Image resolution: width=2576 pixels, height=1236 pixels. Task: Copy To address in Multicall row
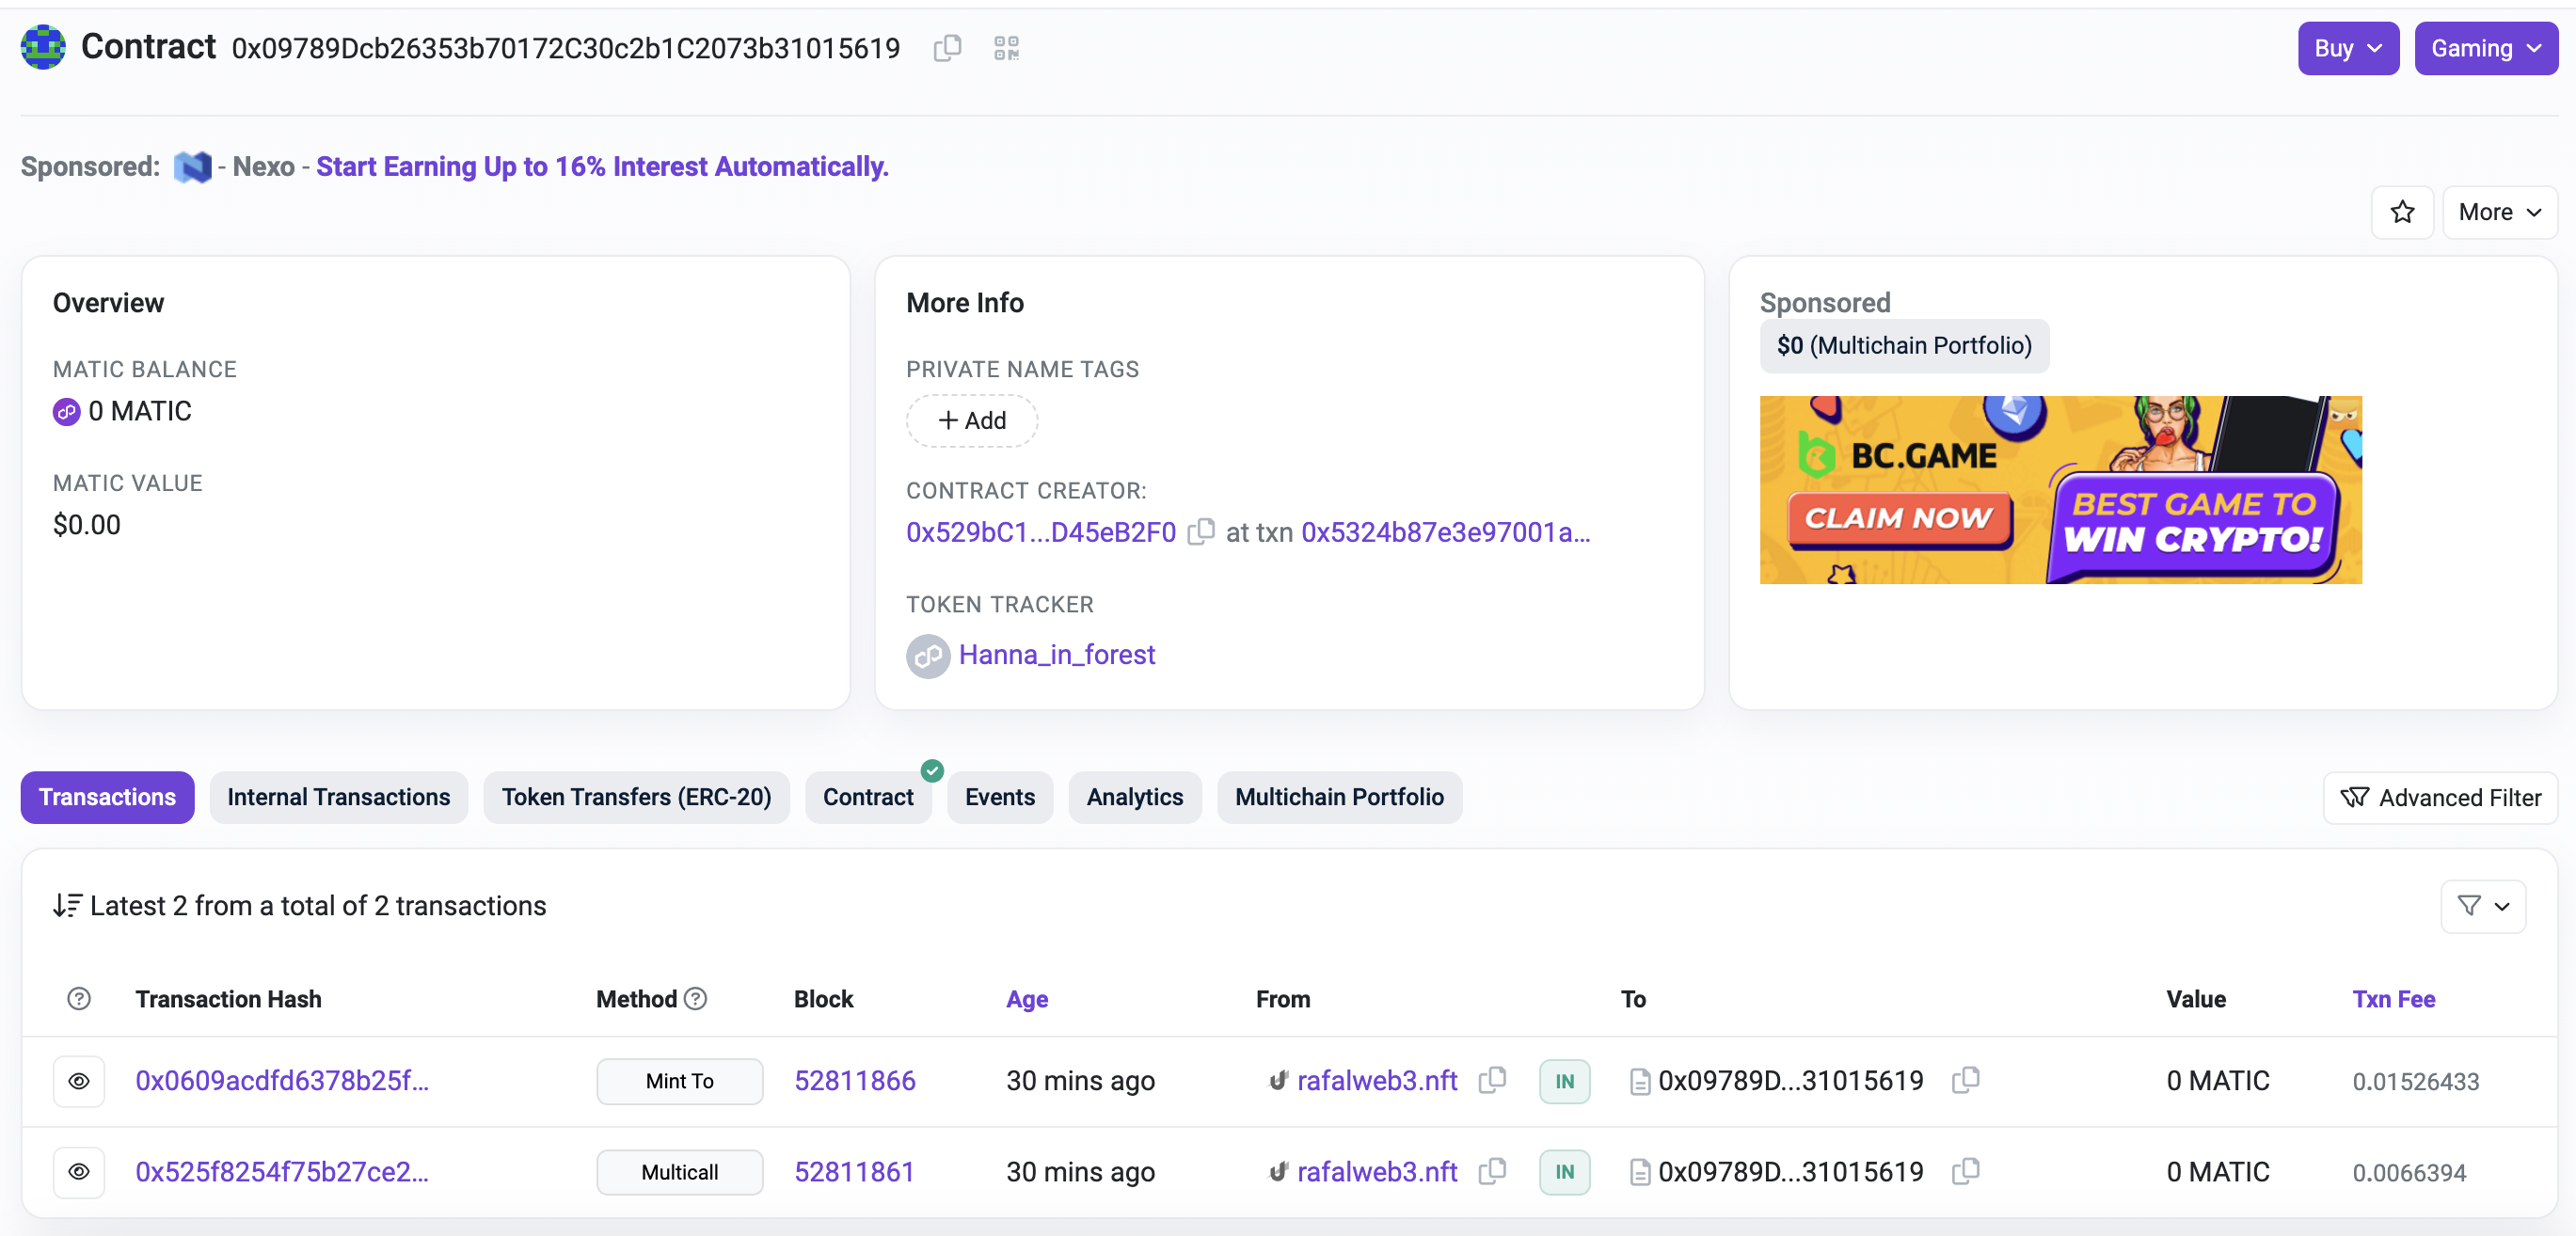[x=1965, y=1171]
